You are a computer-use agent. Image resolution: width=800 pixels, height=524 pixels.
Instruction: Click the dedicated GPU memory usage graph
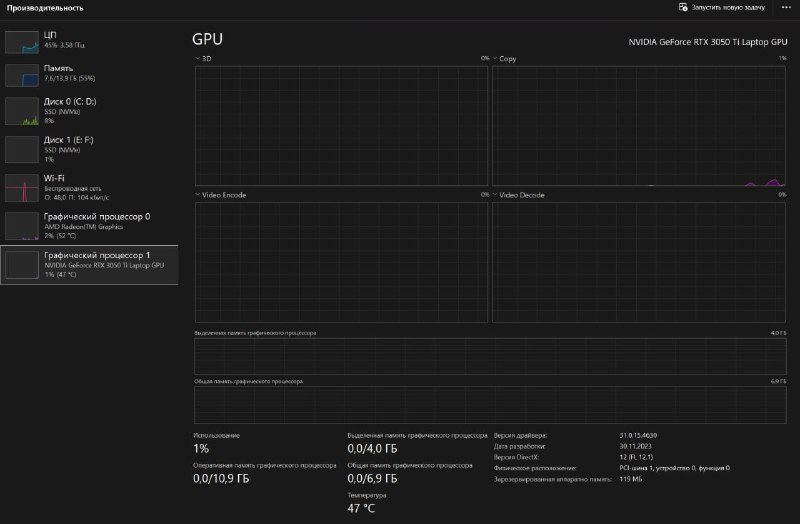(x=490, y=354)
